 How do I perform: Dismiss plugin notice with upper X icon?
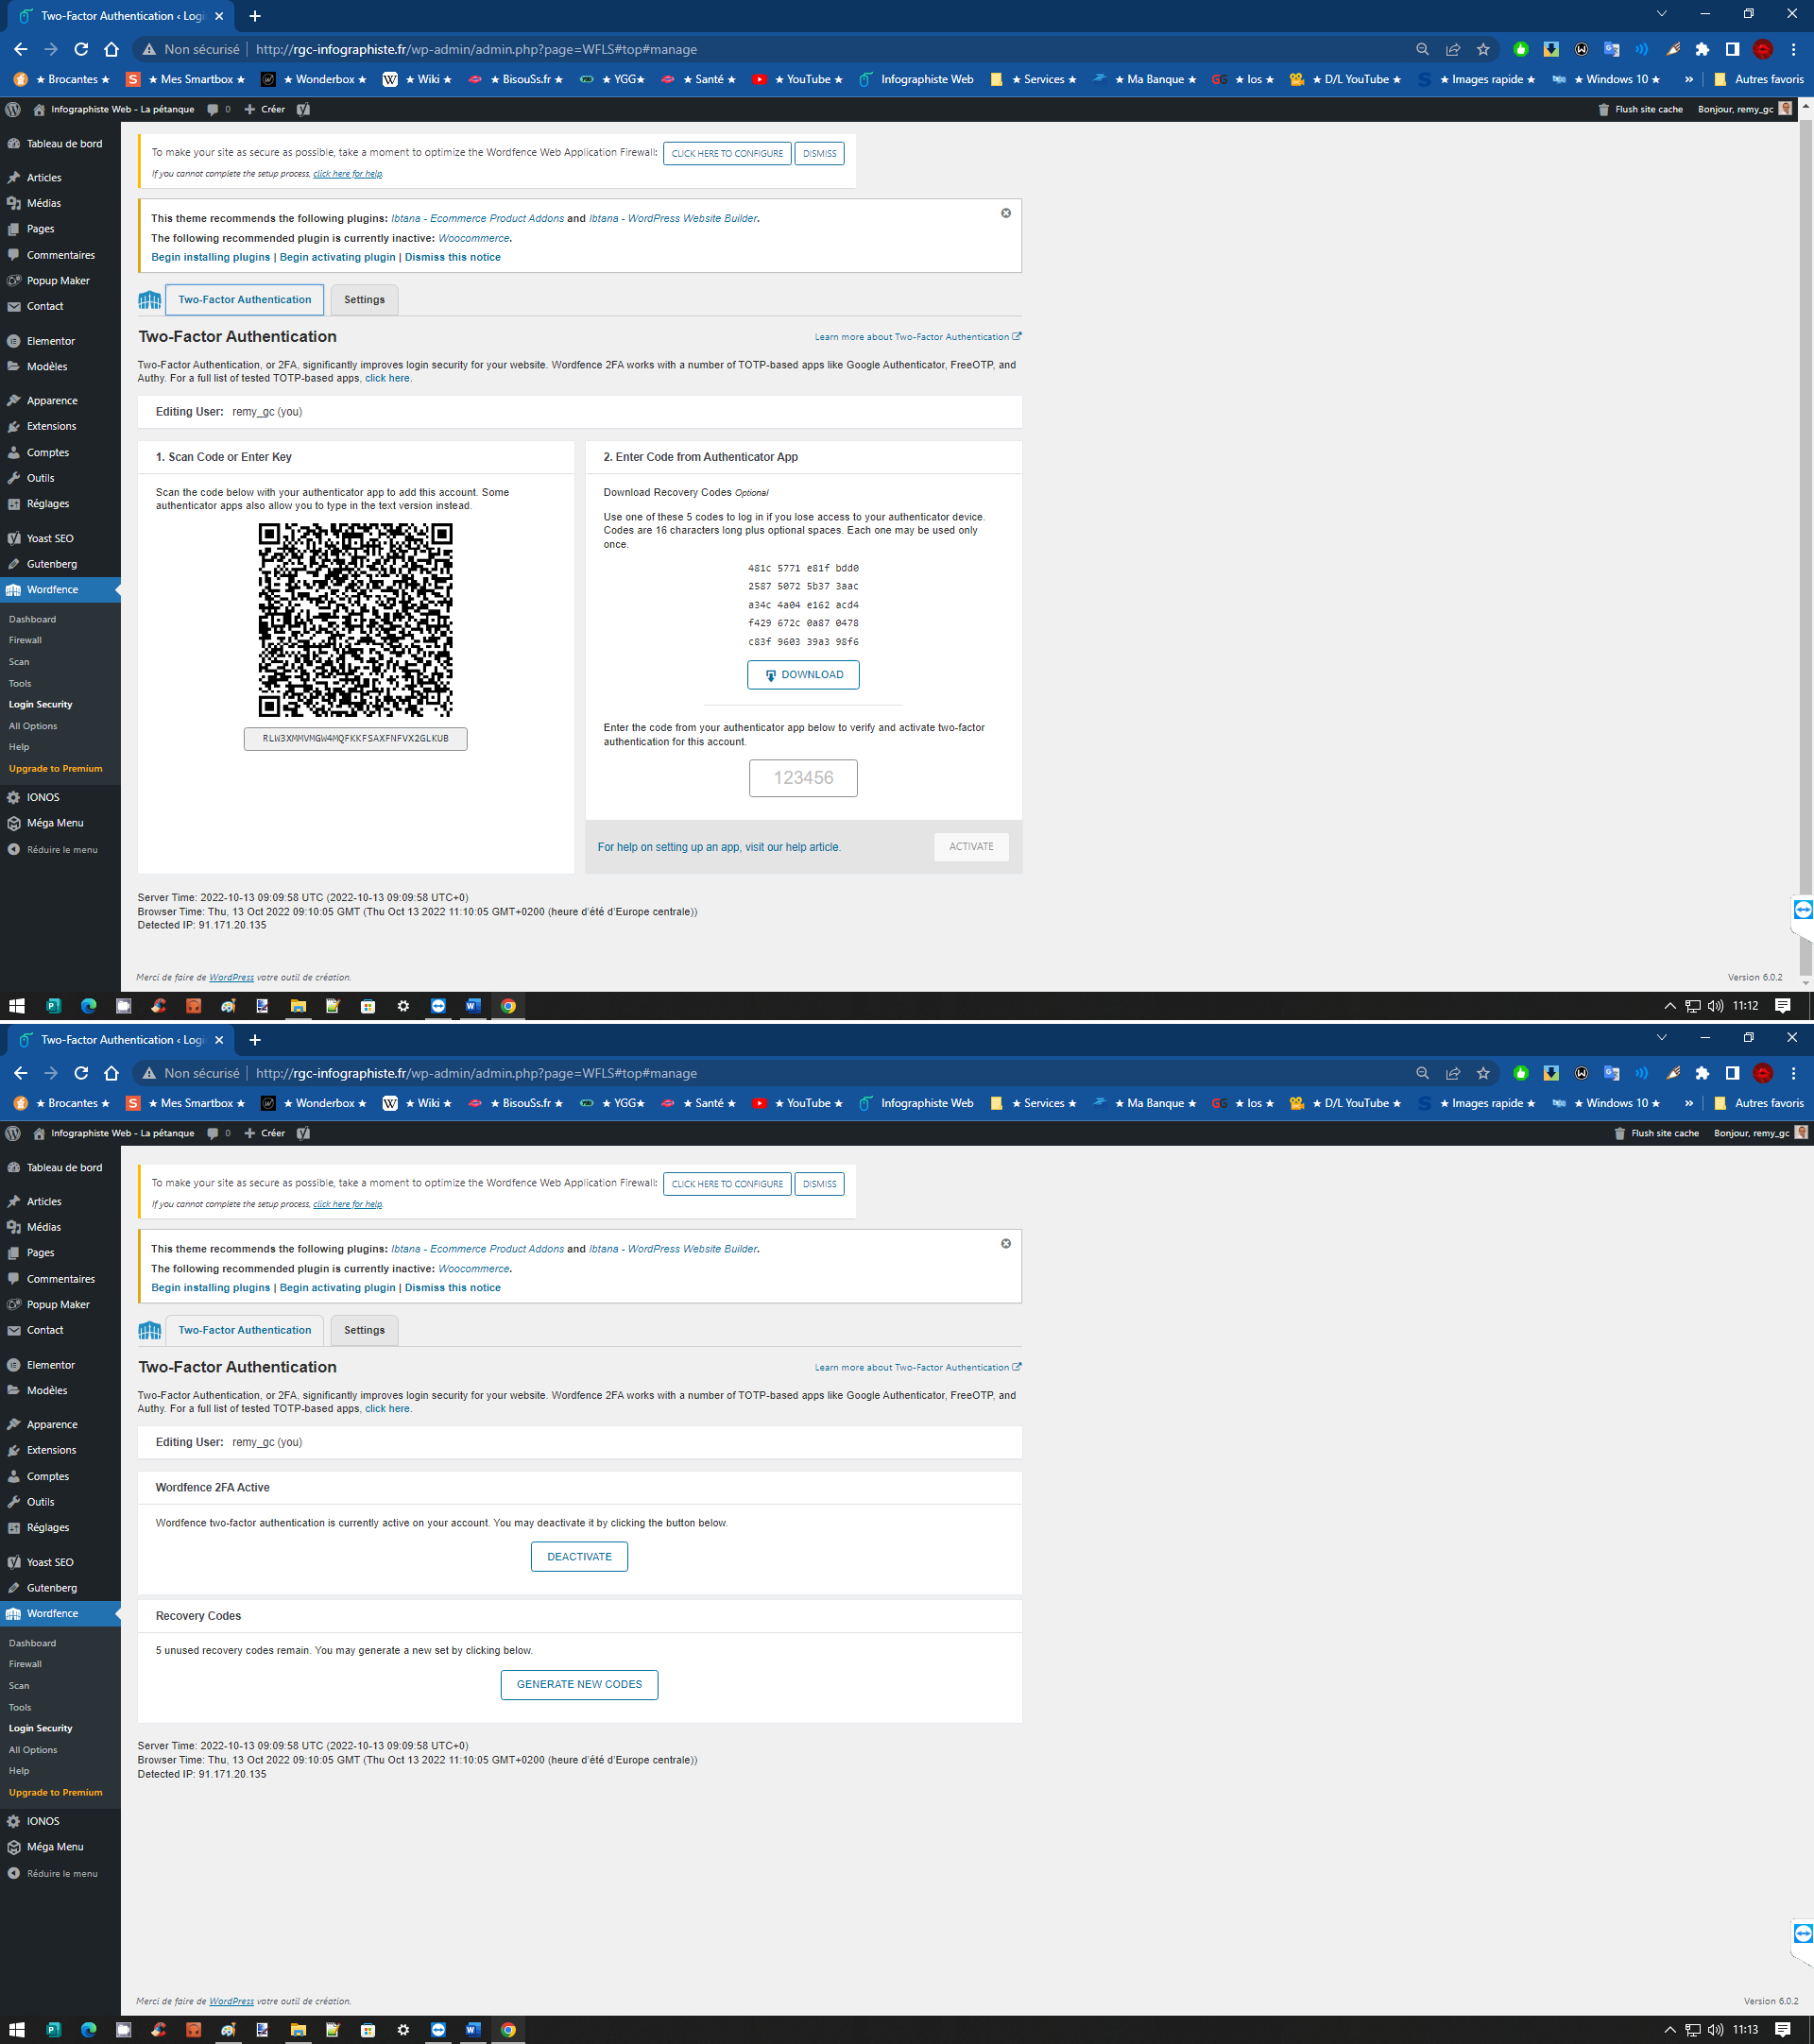click(x=1005, y=213)
